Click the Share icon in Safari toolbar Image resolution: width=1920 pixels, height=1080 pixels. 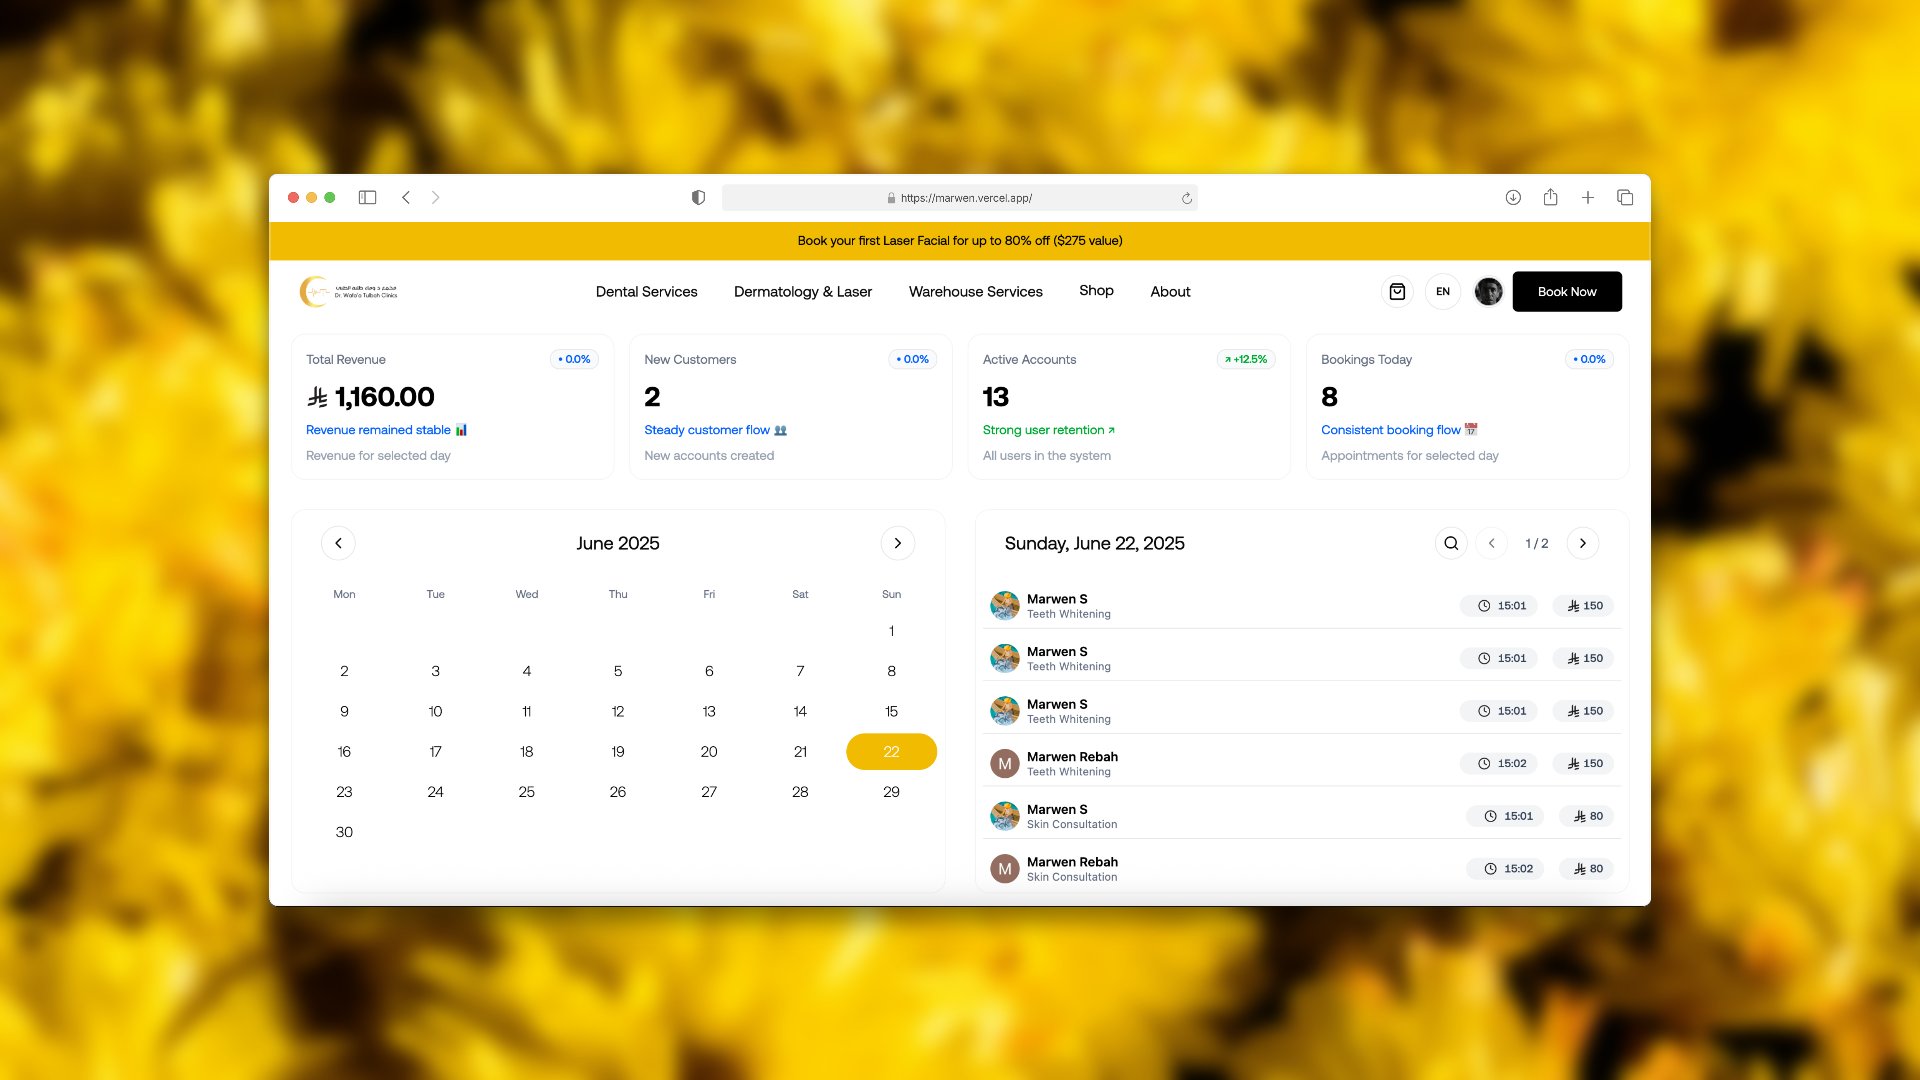tap(1550, 197)
